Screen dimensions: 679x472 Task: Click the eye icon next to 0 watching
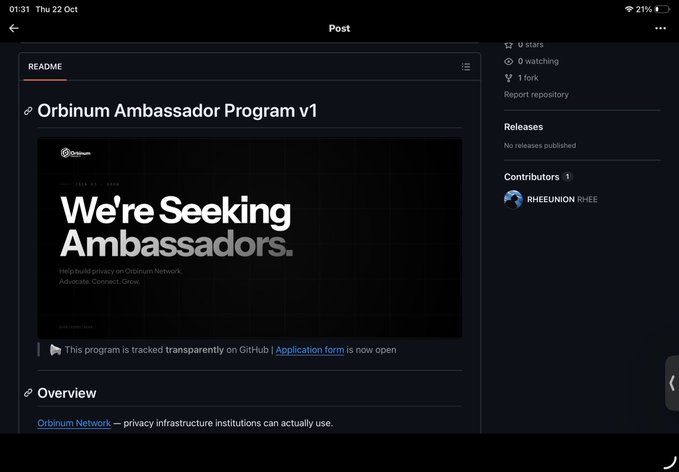click(x=508, y=61)
